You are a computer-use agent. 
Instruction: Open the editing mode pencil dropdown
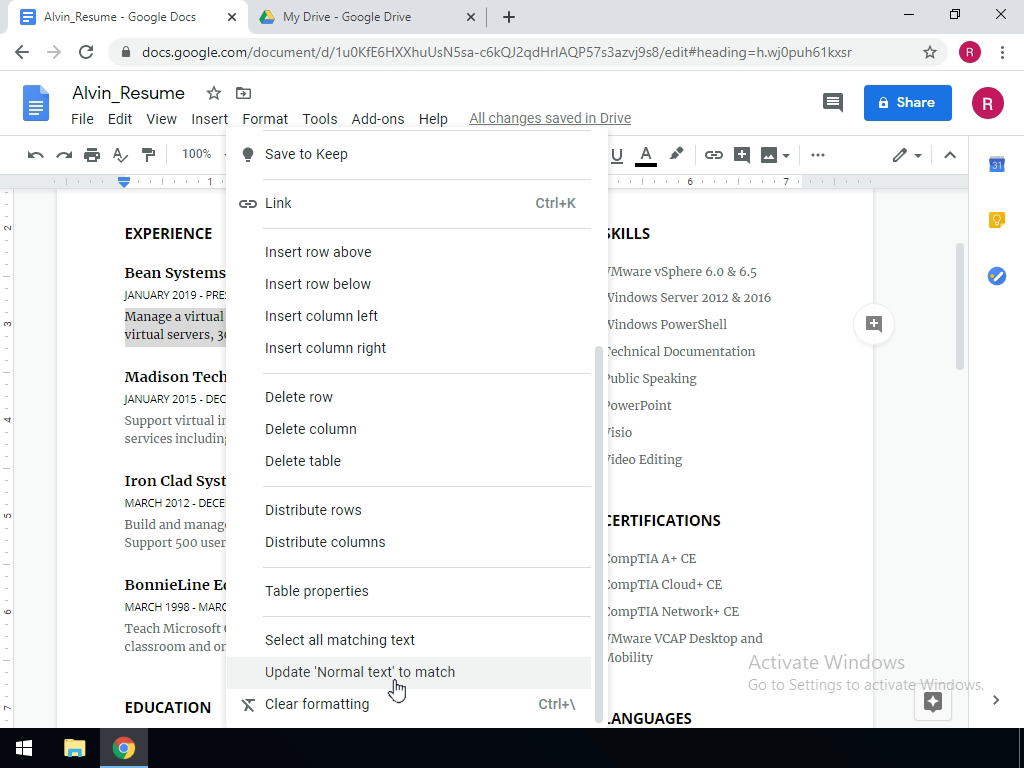[907, 155]
